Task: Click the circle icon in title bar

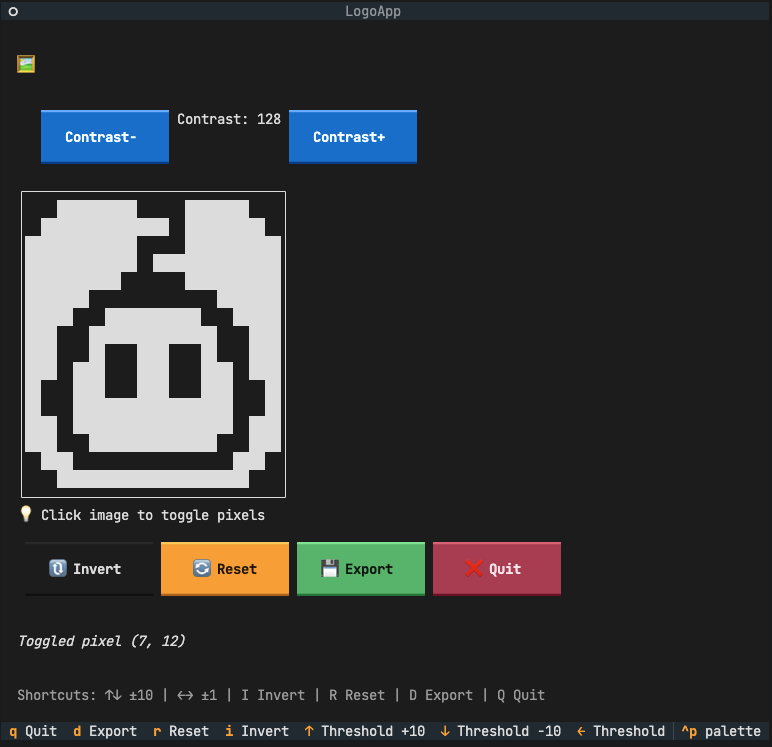Action: pyautogui.click(x=13, y=12)
